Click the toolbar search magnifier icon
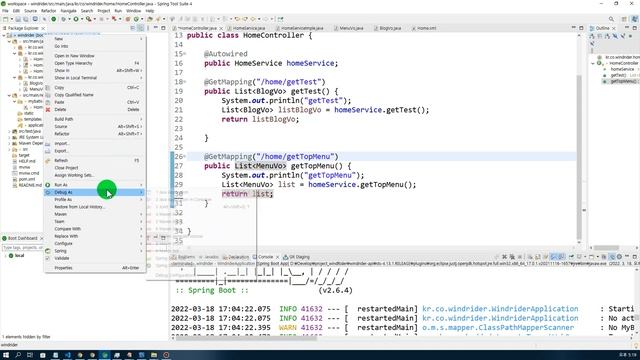 (611, 19)
